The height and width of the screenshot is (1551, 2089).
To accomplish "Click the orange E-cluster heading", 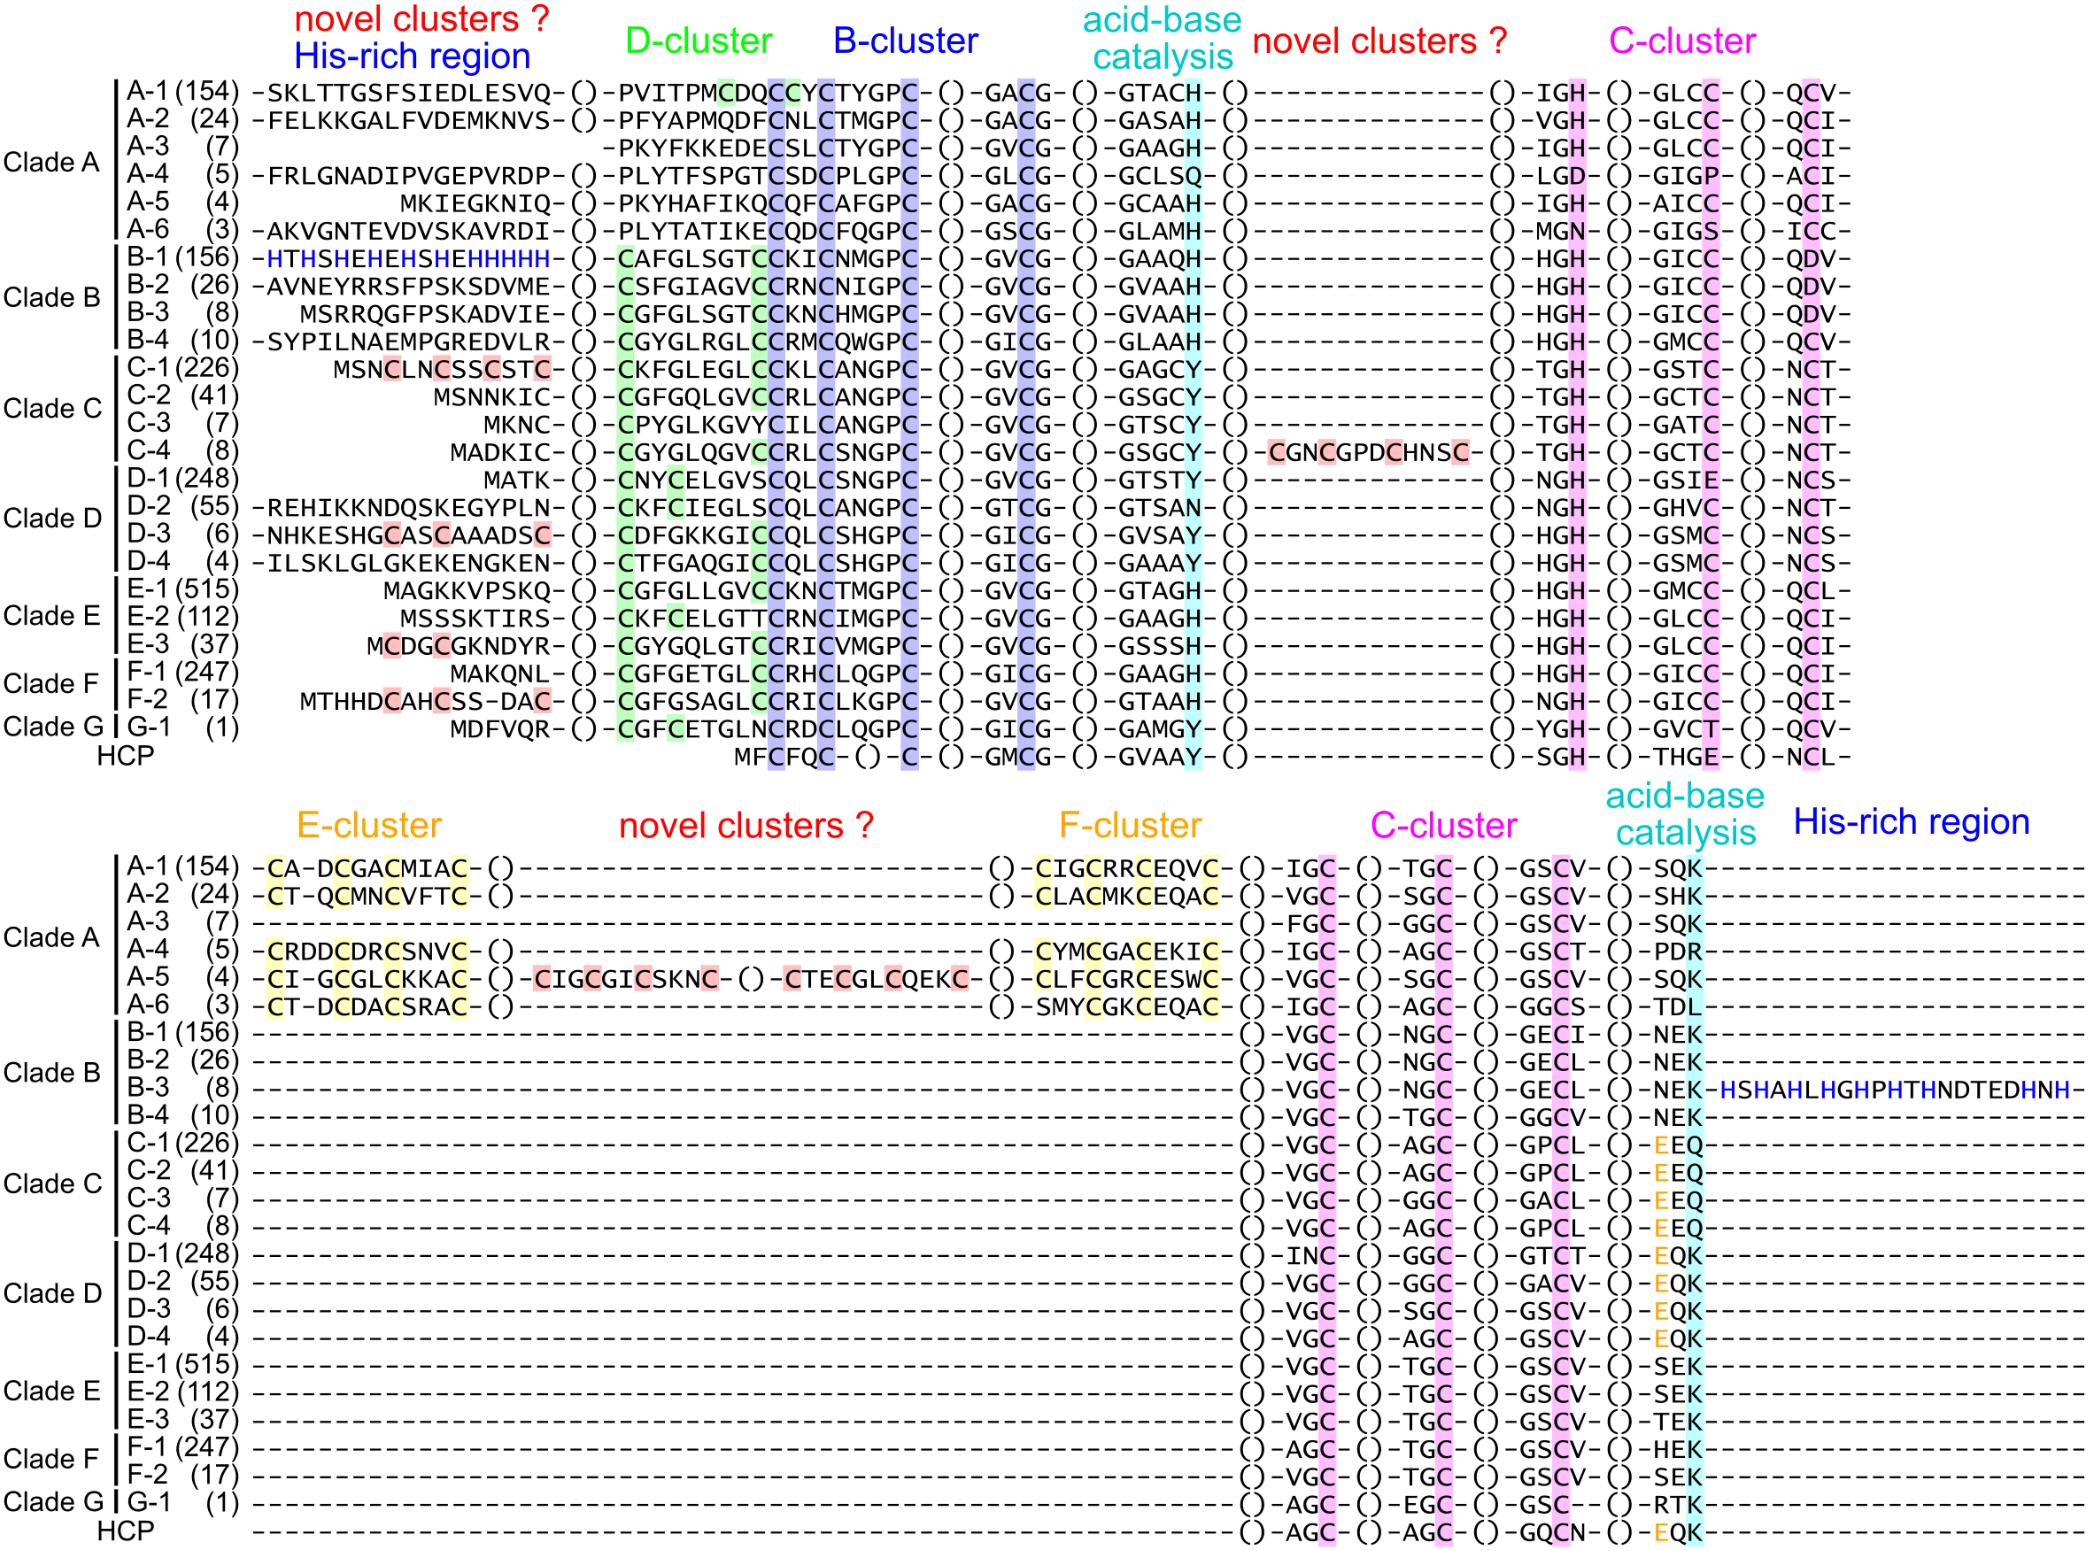I will [369, 826].
